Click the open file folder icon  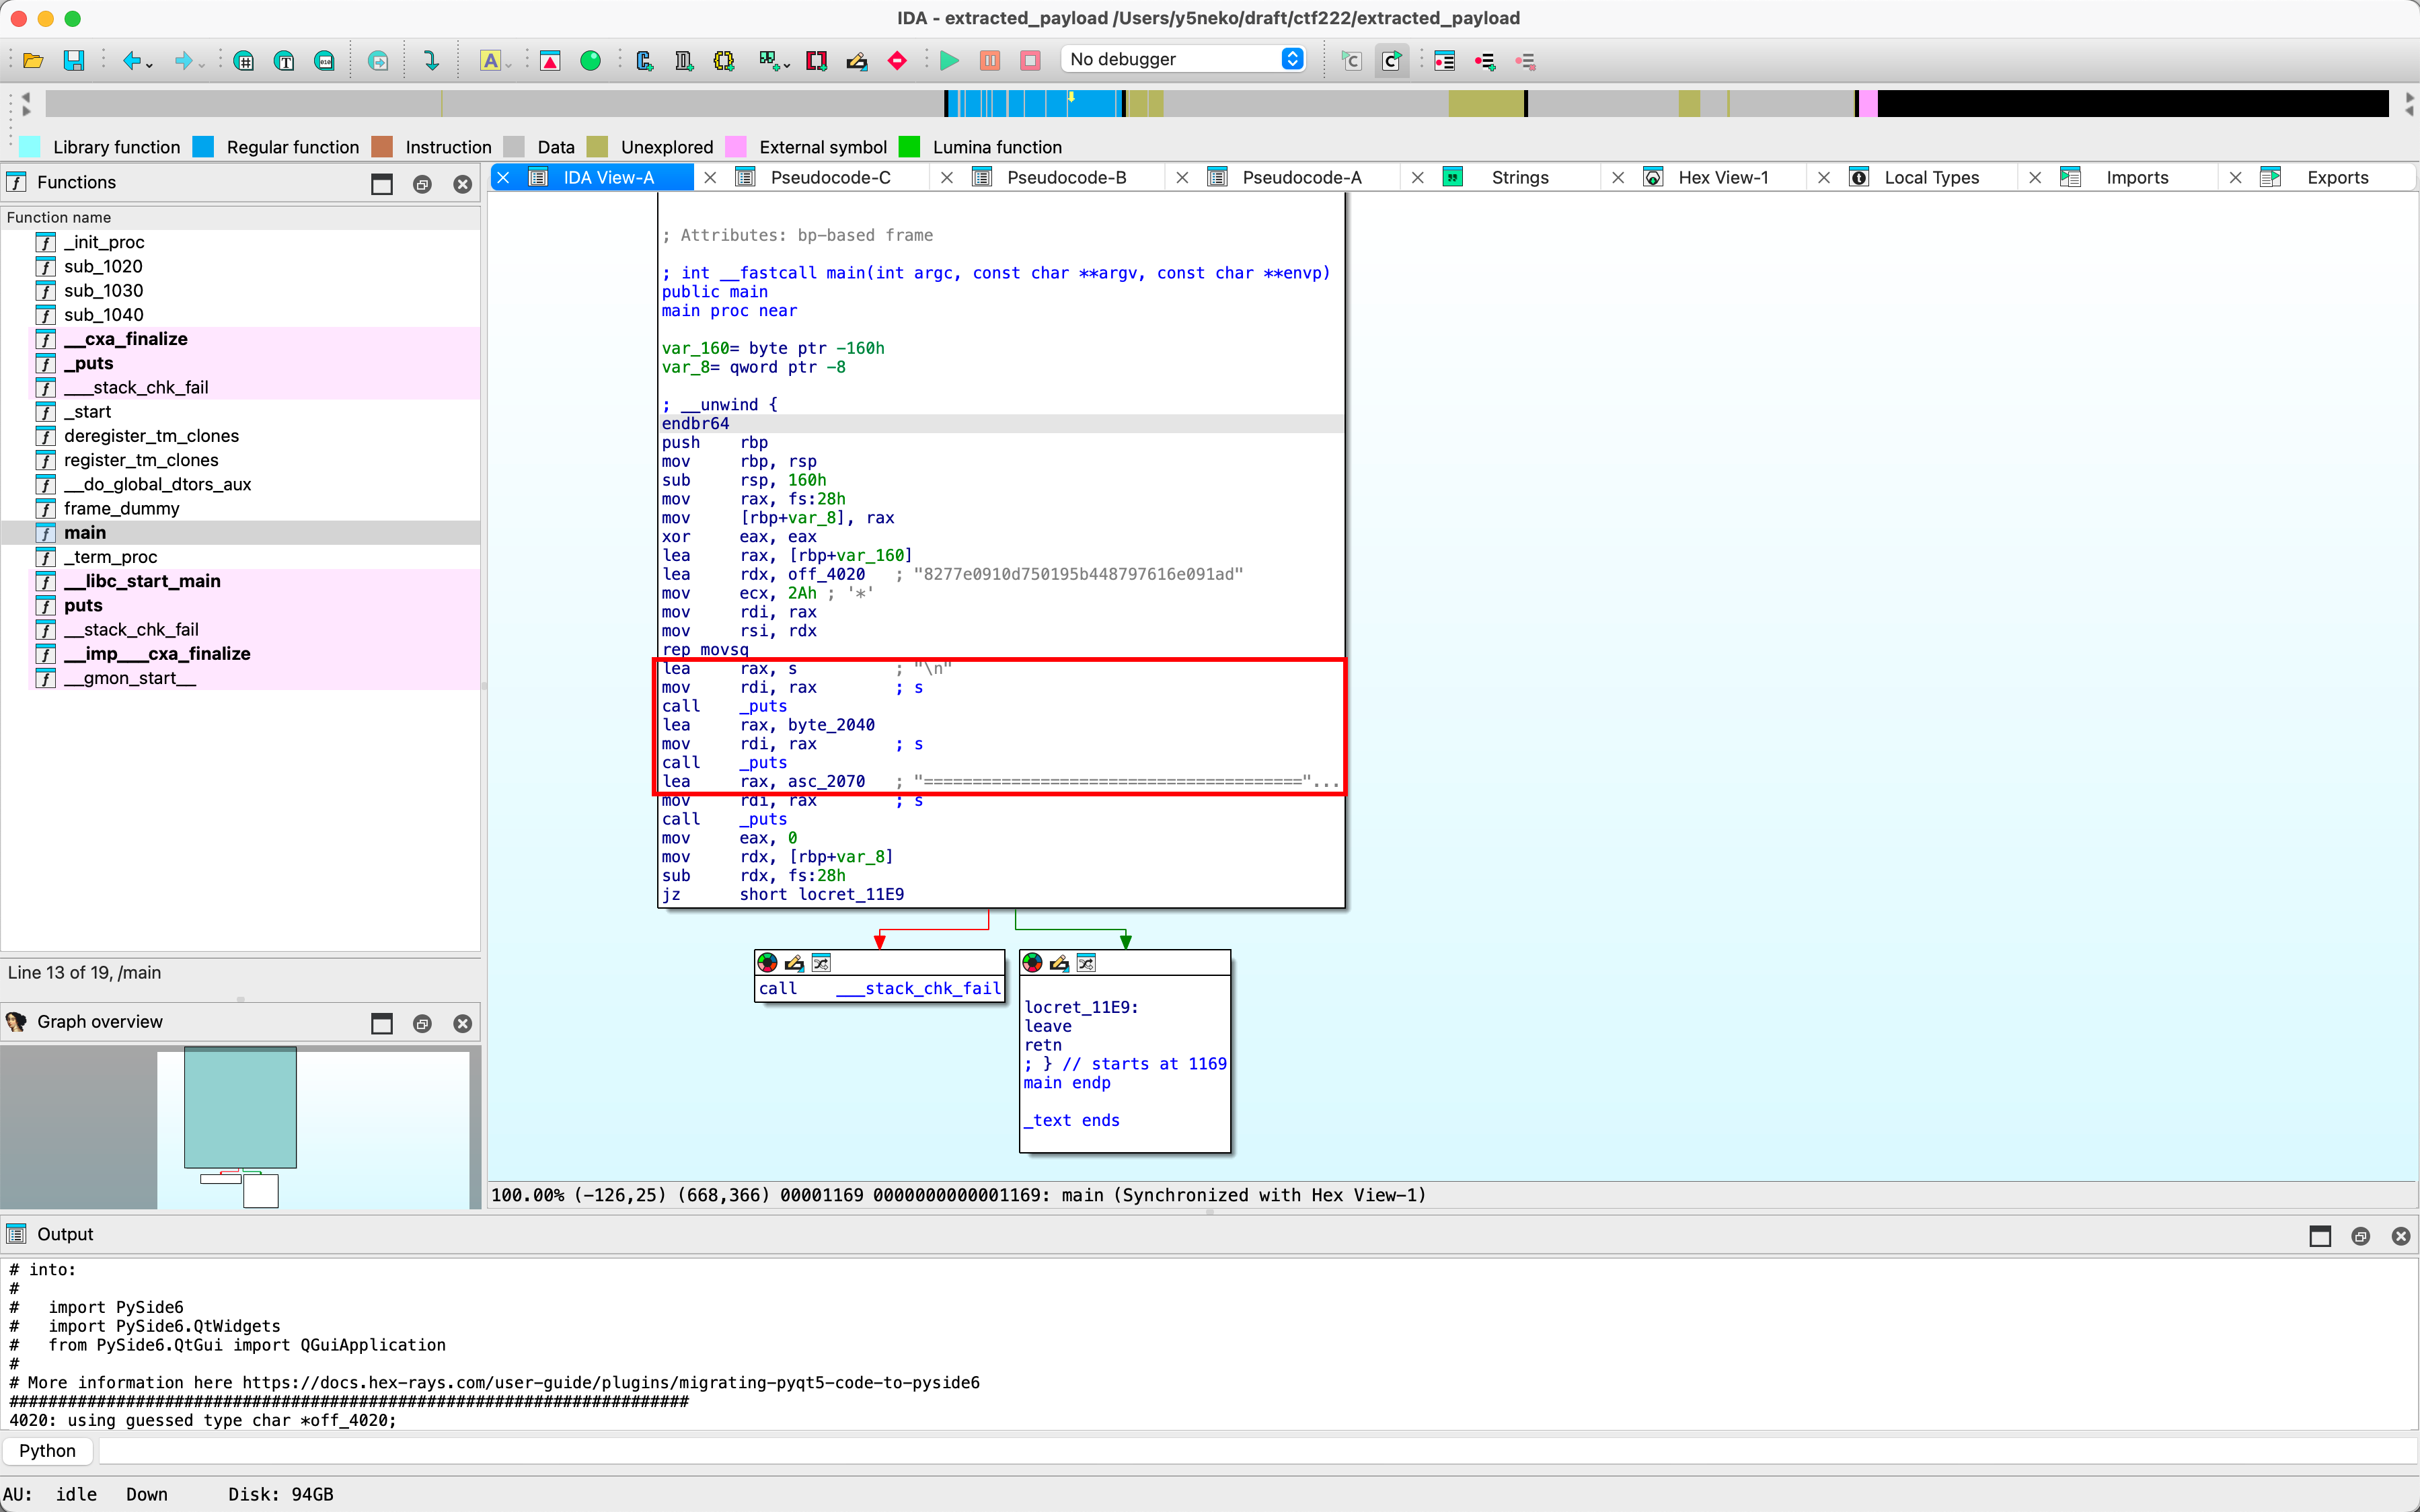(33, 61)
